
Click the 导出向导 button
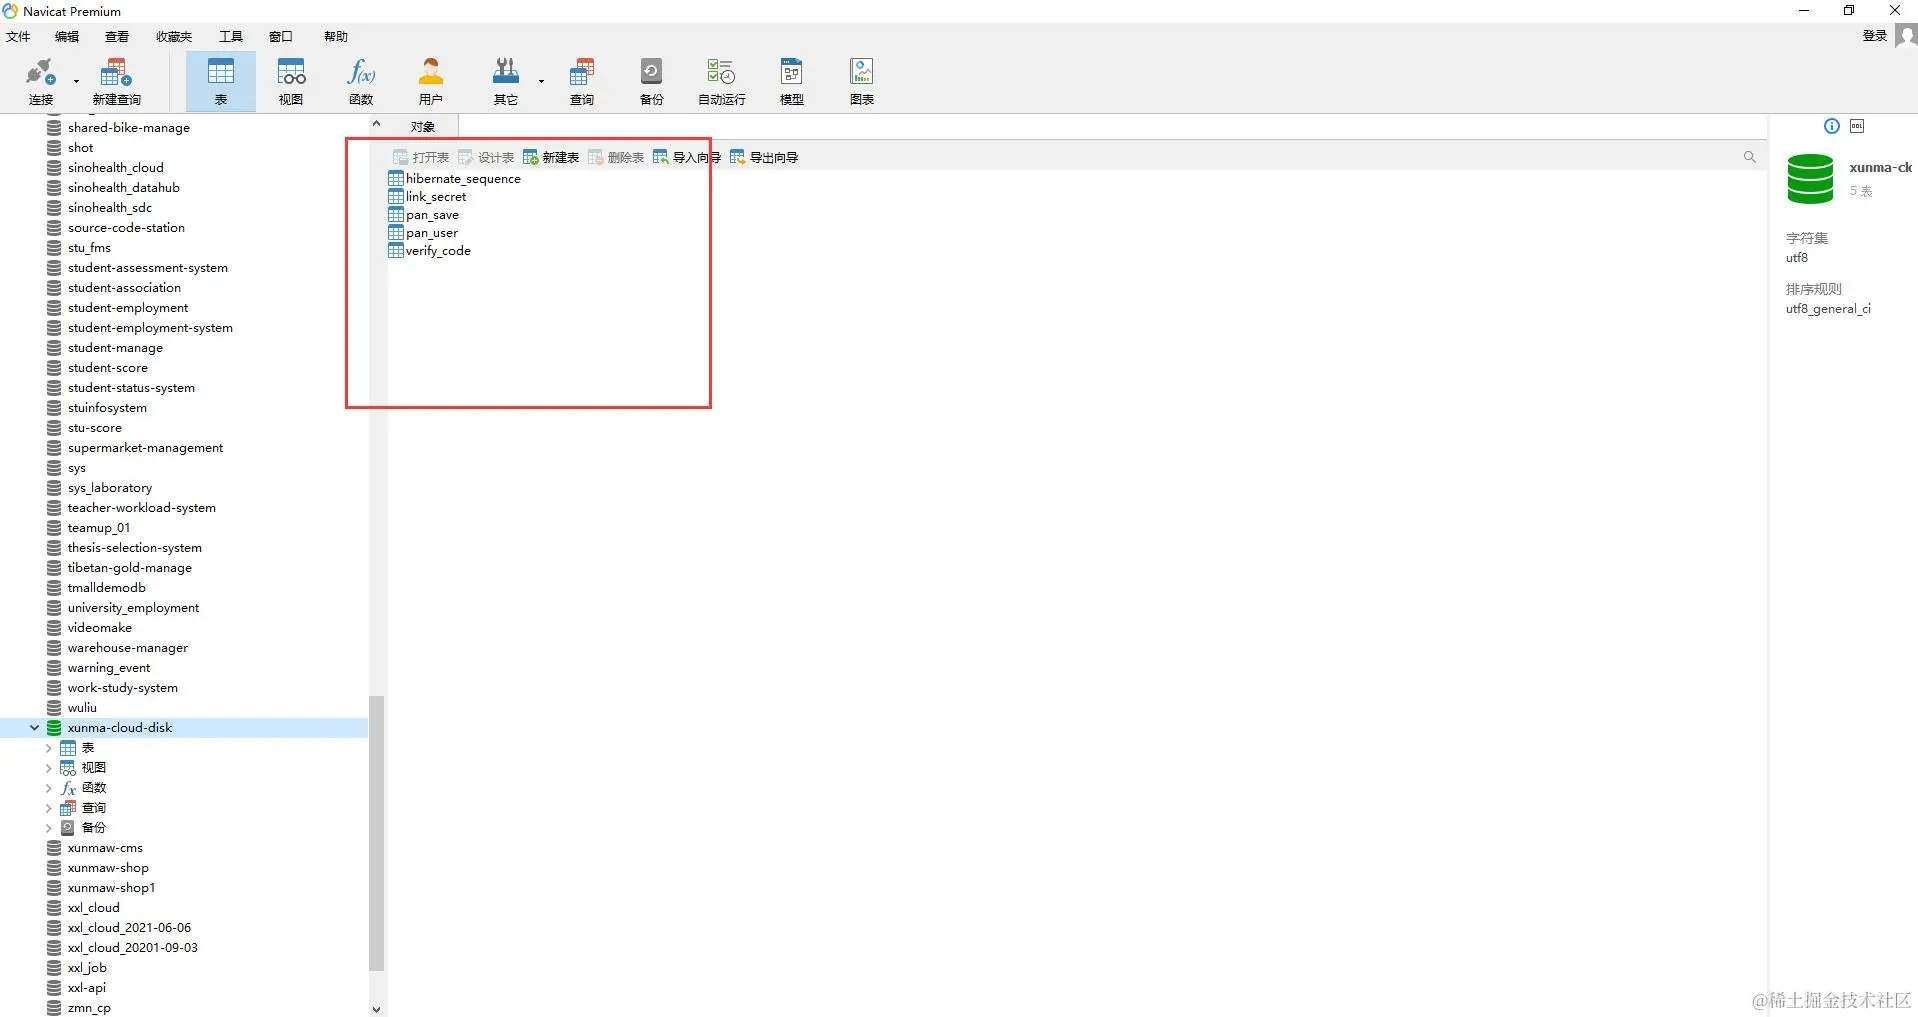coord(764,158)
